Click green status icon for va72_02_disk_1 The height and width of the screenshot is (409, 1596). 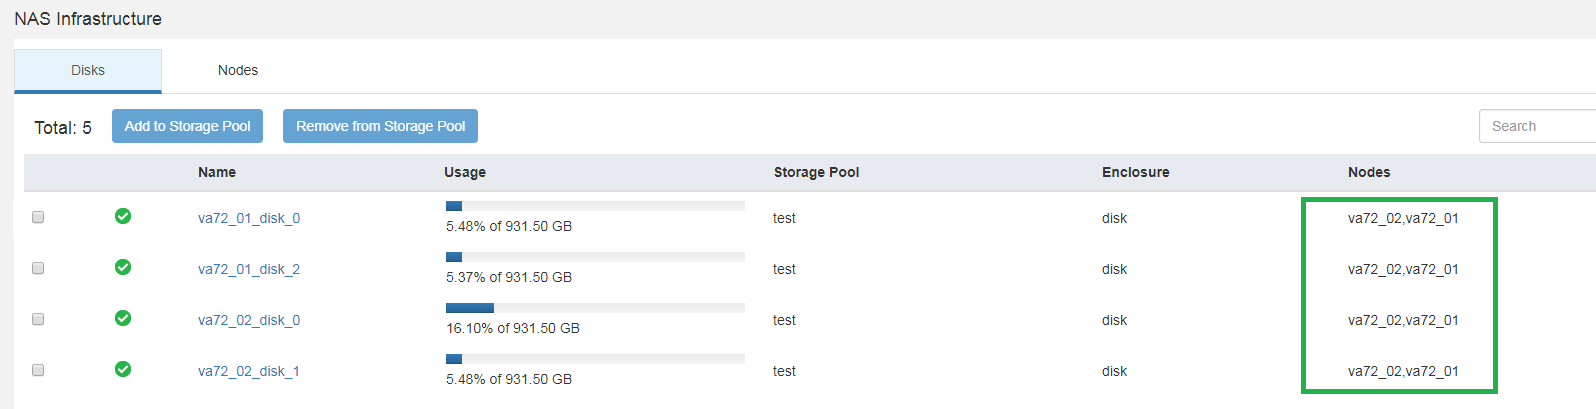click(123, 369)
